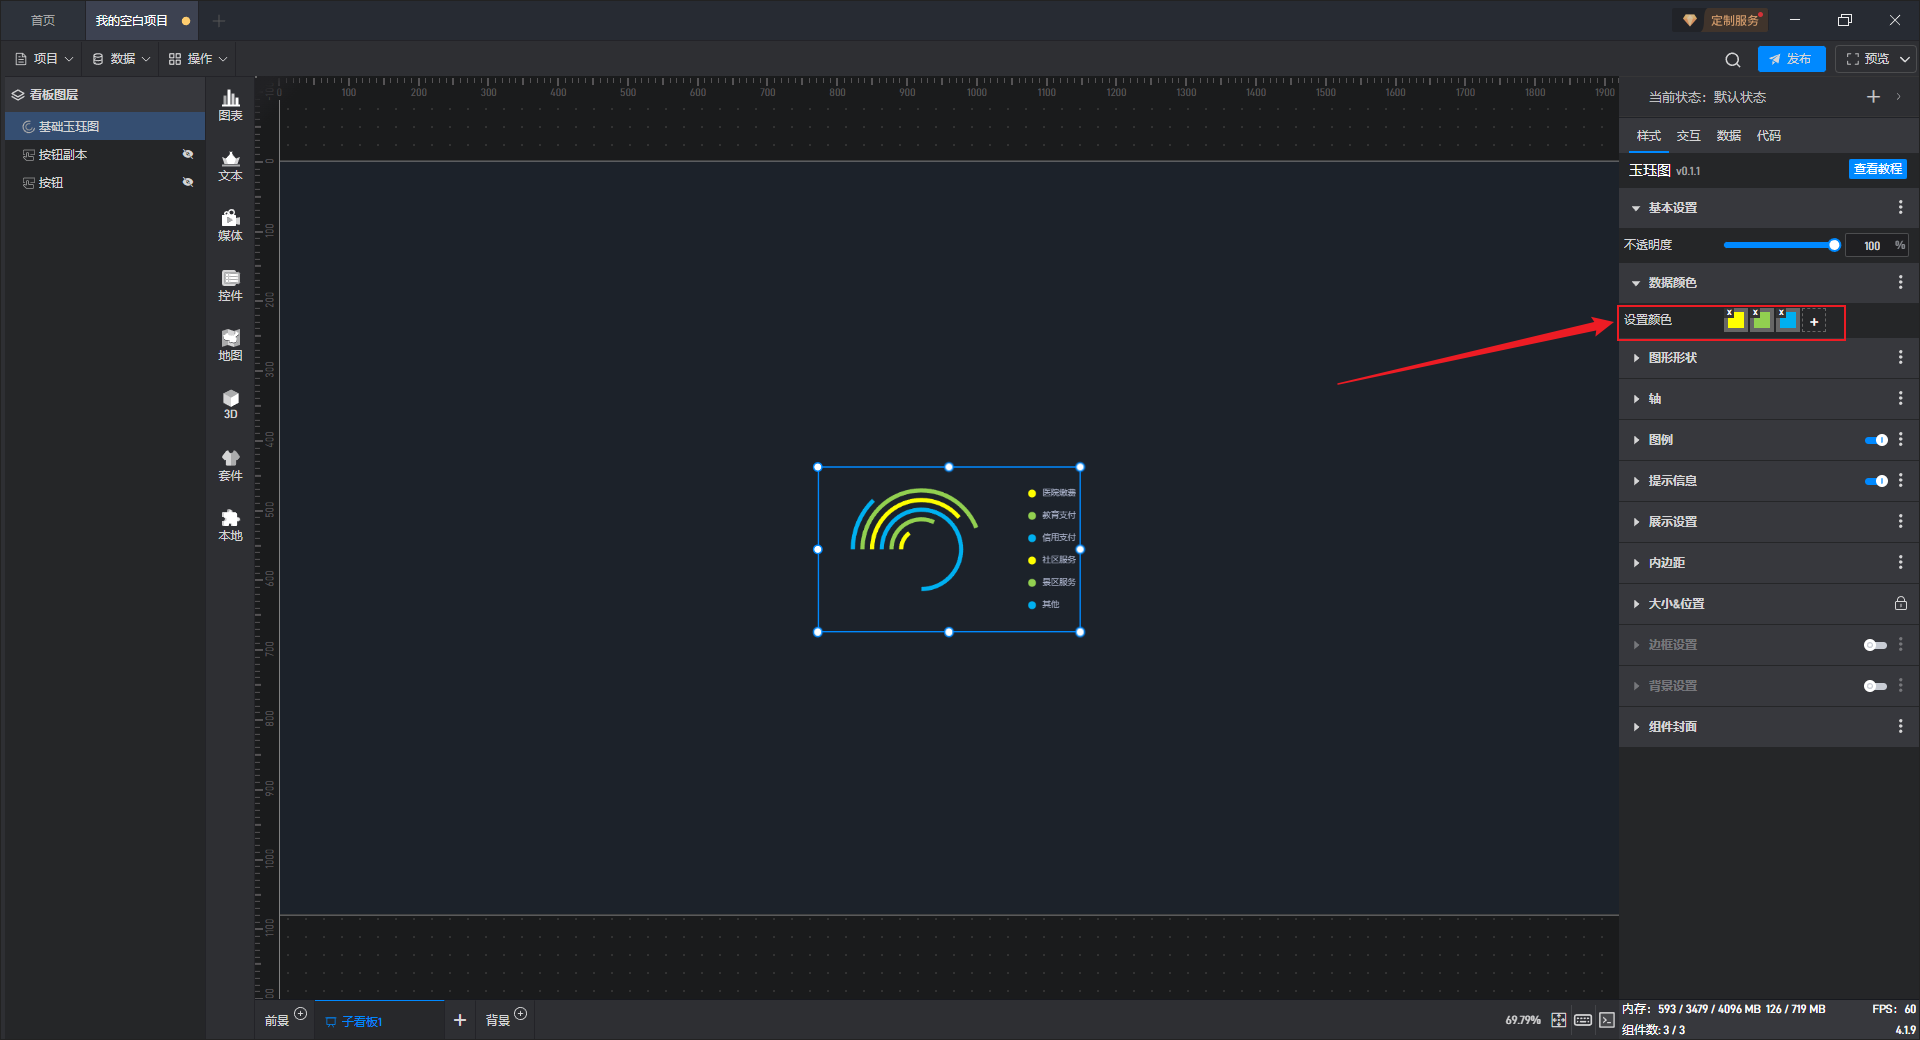
Task: Open the 操作 operations dropdown menu
Action: (x=198, y=59)
